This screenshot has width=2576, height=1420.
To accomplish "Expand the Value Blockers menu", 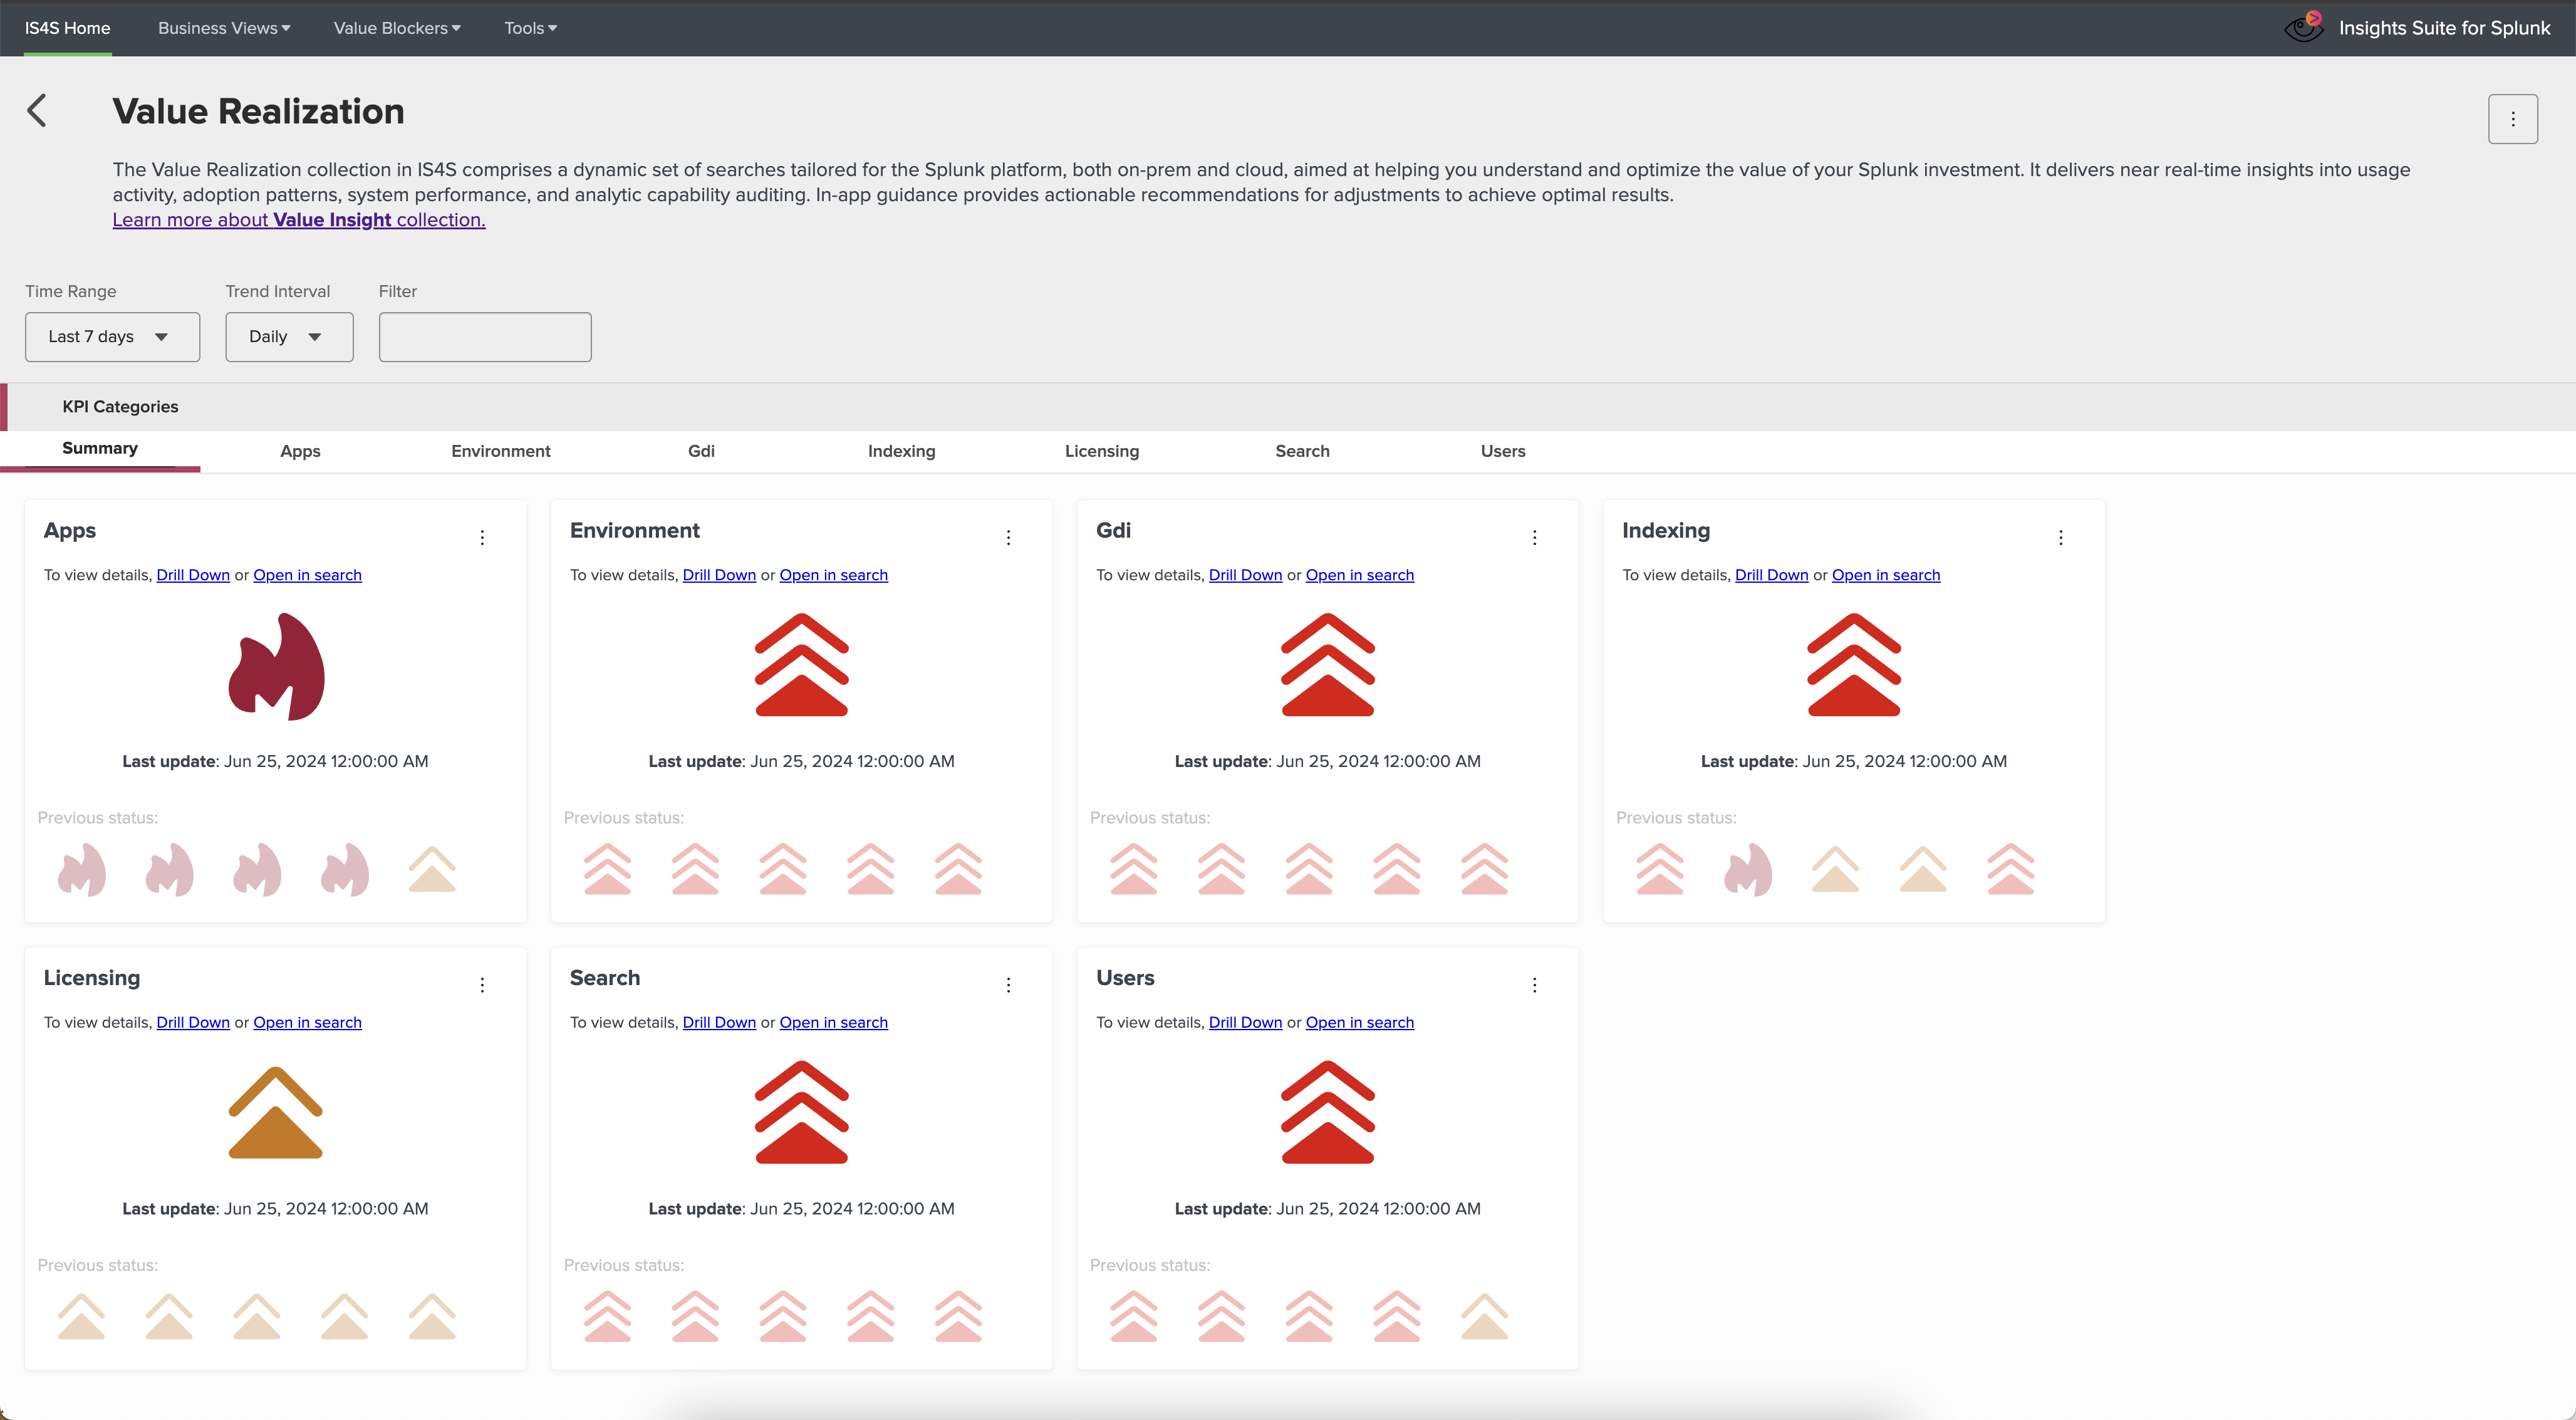I will (397, 28).
